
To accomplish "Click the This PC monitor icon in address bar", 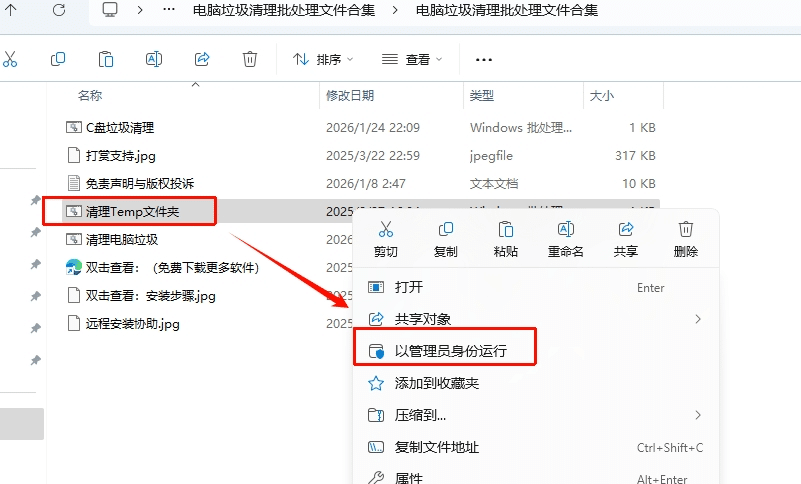I will coord(110,10).
